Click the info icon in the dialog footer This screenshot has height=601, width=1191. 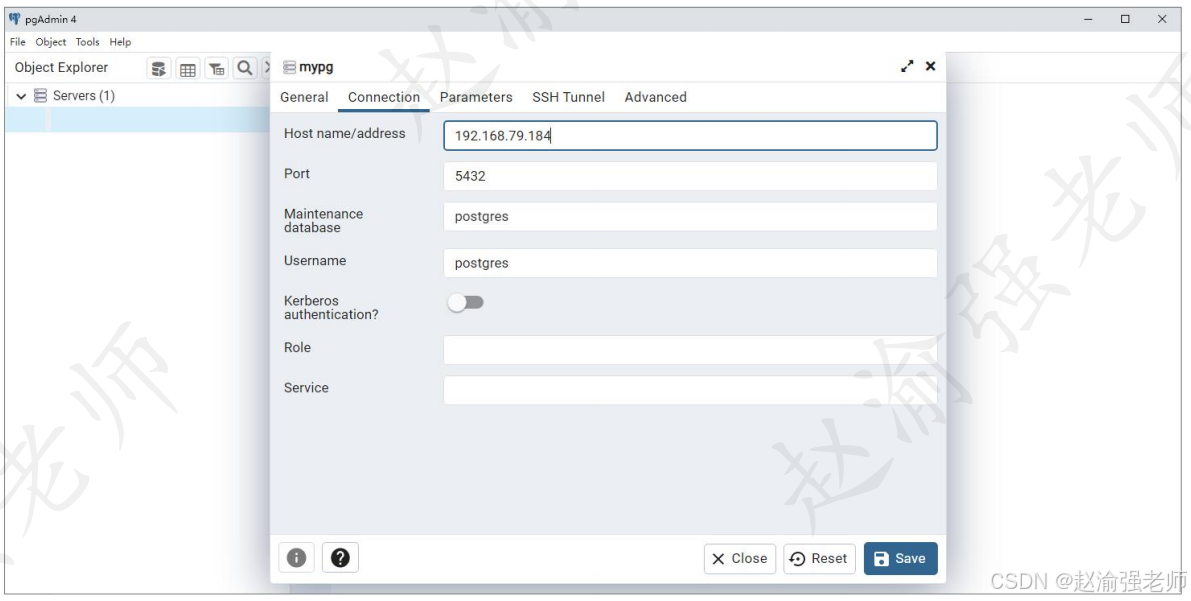296,558
